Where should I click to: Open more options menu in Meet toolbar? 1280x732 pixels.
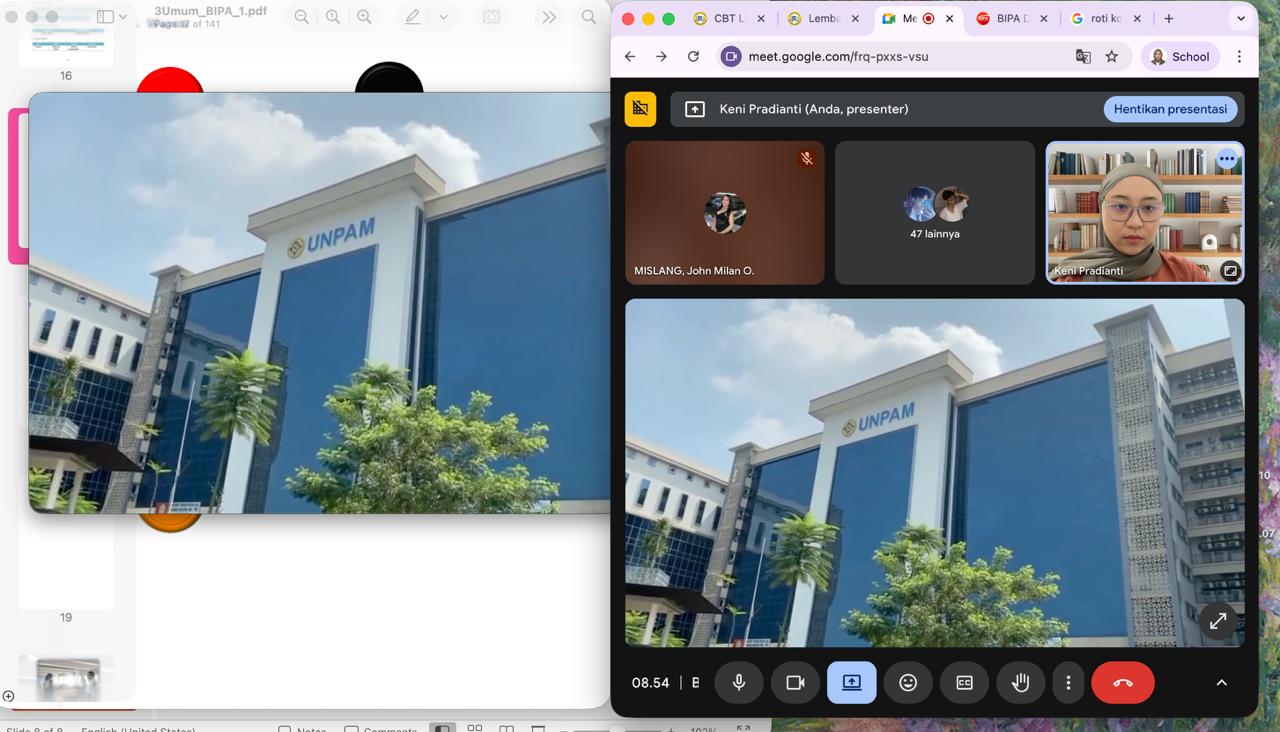click(1068, 683)
